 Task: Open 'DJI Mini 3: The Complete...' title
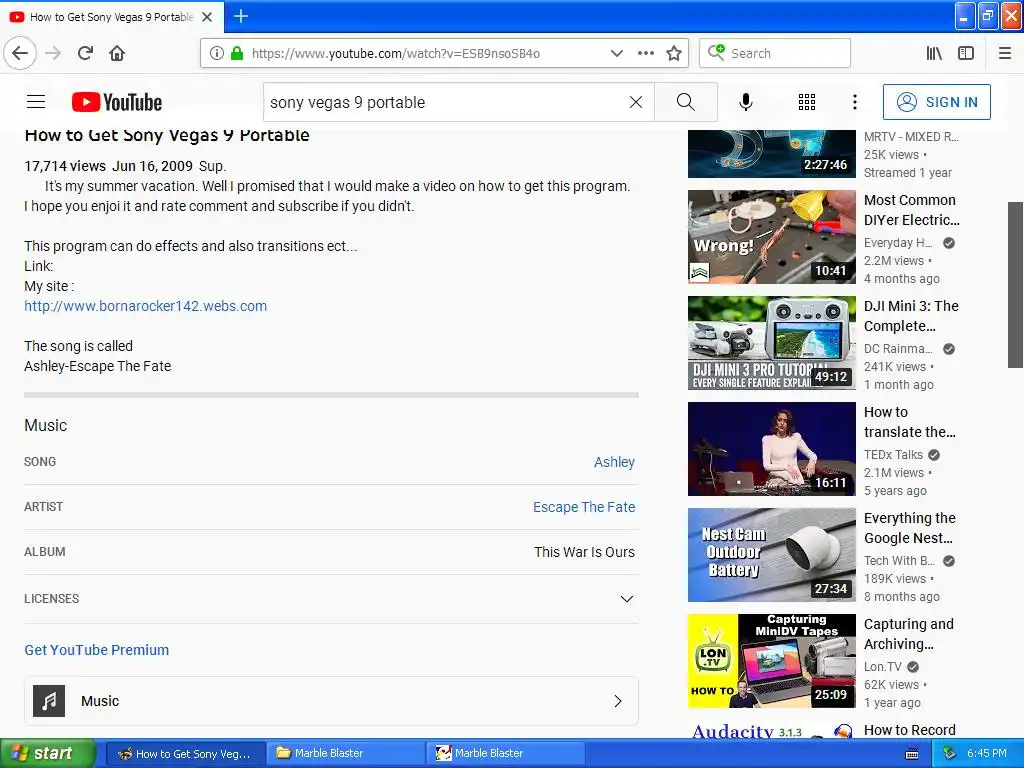coord(911,315)
